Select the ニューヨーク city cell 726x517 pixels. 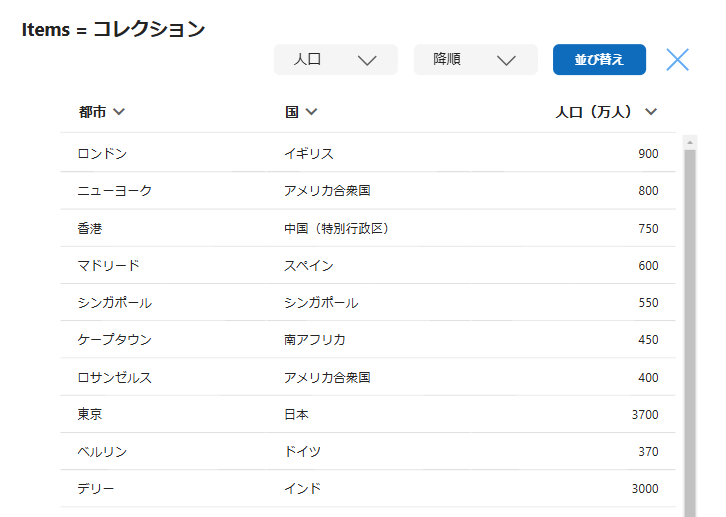pyautogui.click(x=114, y=191)
